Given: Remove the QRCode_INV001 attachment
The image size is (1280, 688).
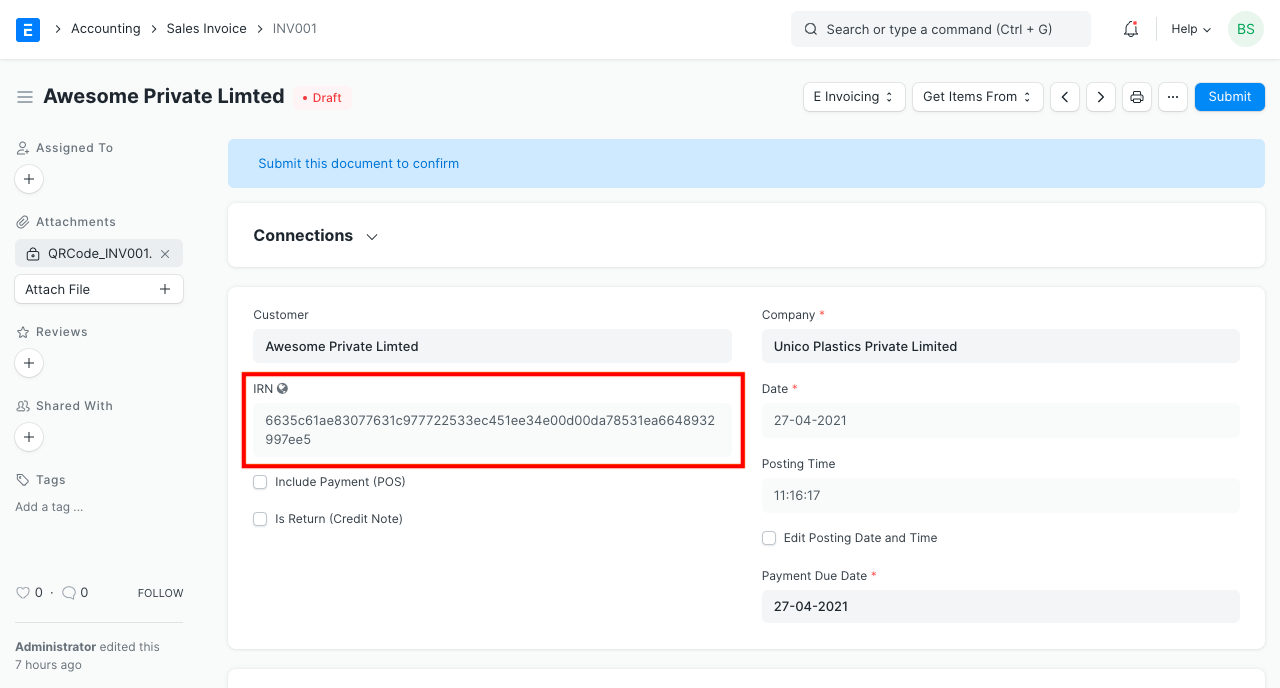Looking at the screenshot, I should click(x=165, y=254).
